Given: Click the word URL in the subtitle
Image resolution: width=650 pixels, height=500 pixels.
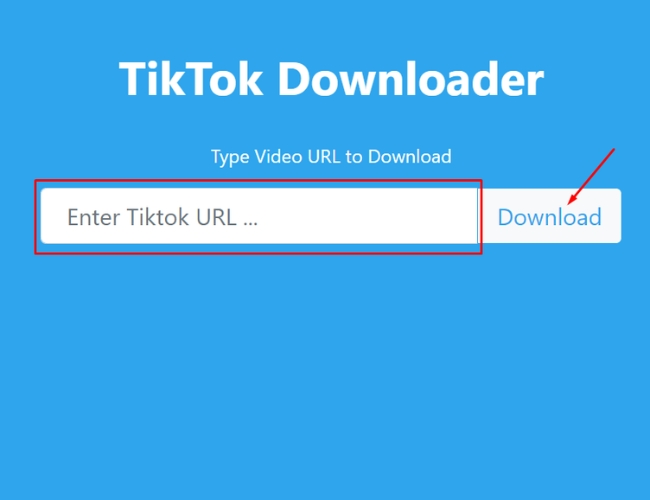Looking at the screenshot, I should pyautogui.click(x=323, y=156).
